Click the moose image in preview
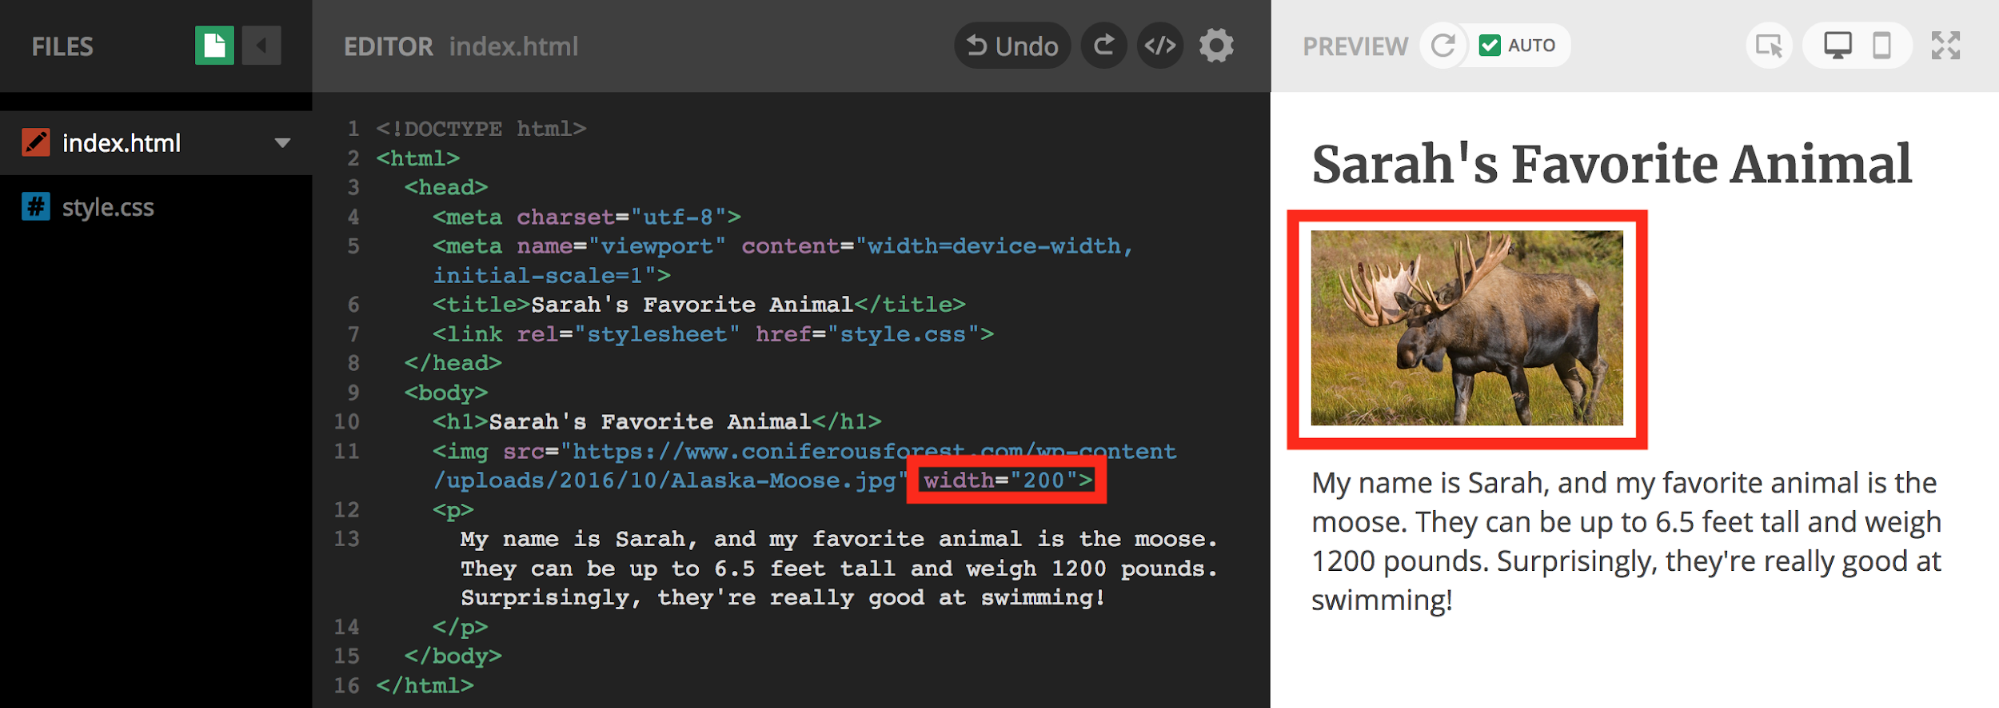1999x708 pixels. 1466,328
